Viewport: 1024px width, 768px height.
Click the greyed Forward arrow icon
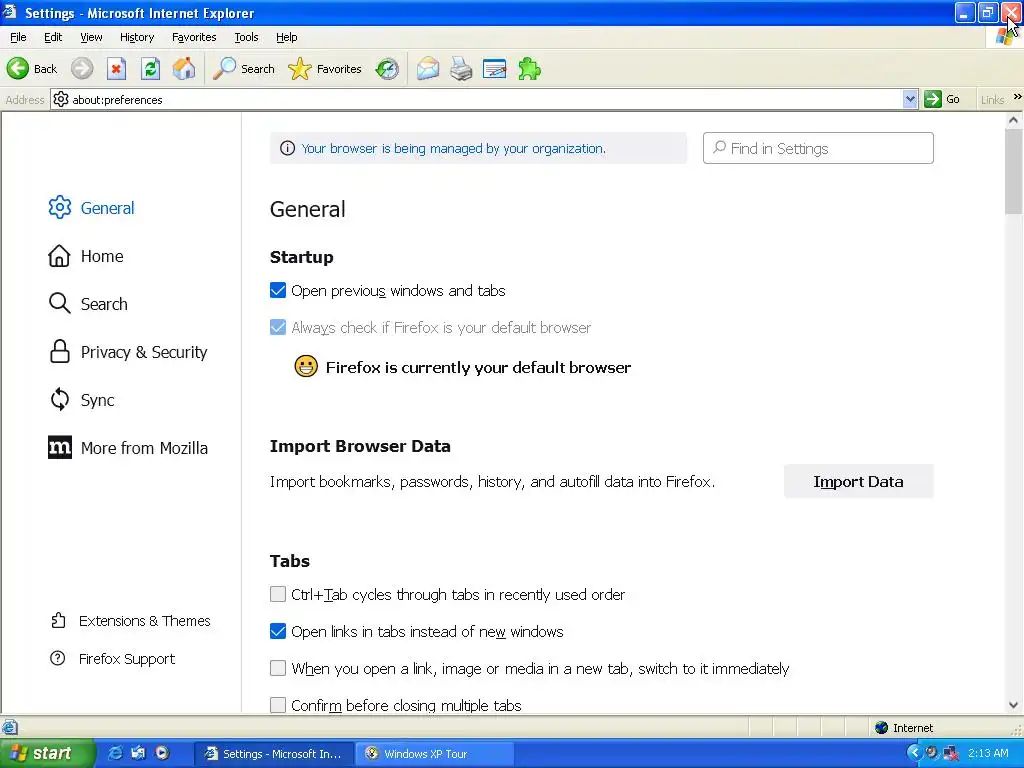click(x=82, y=69)
